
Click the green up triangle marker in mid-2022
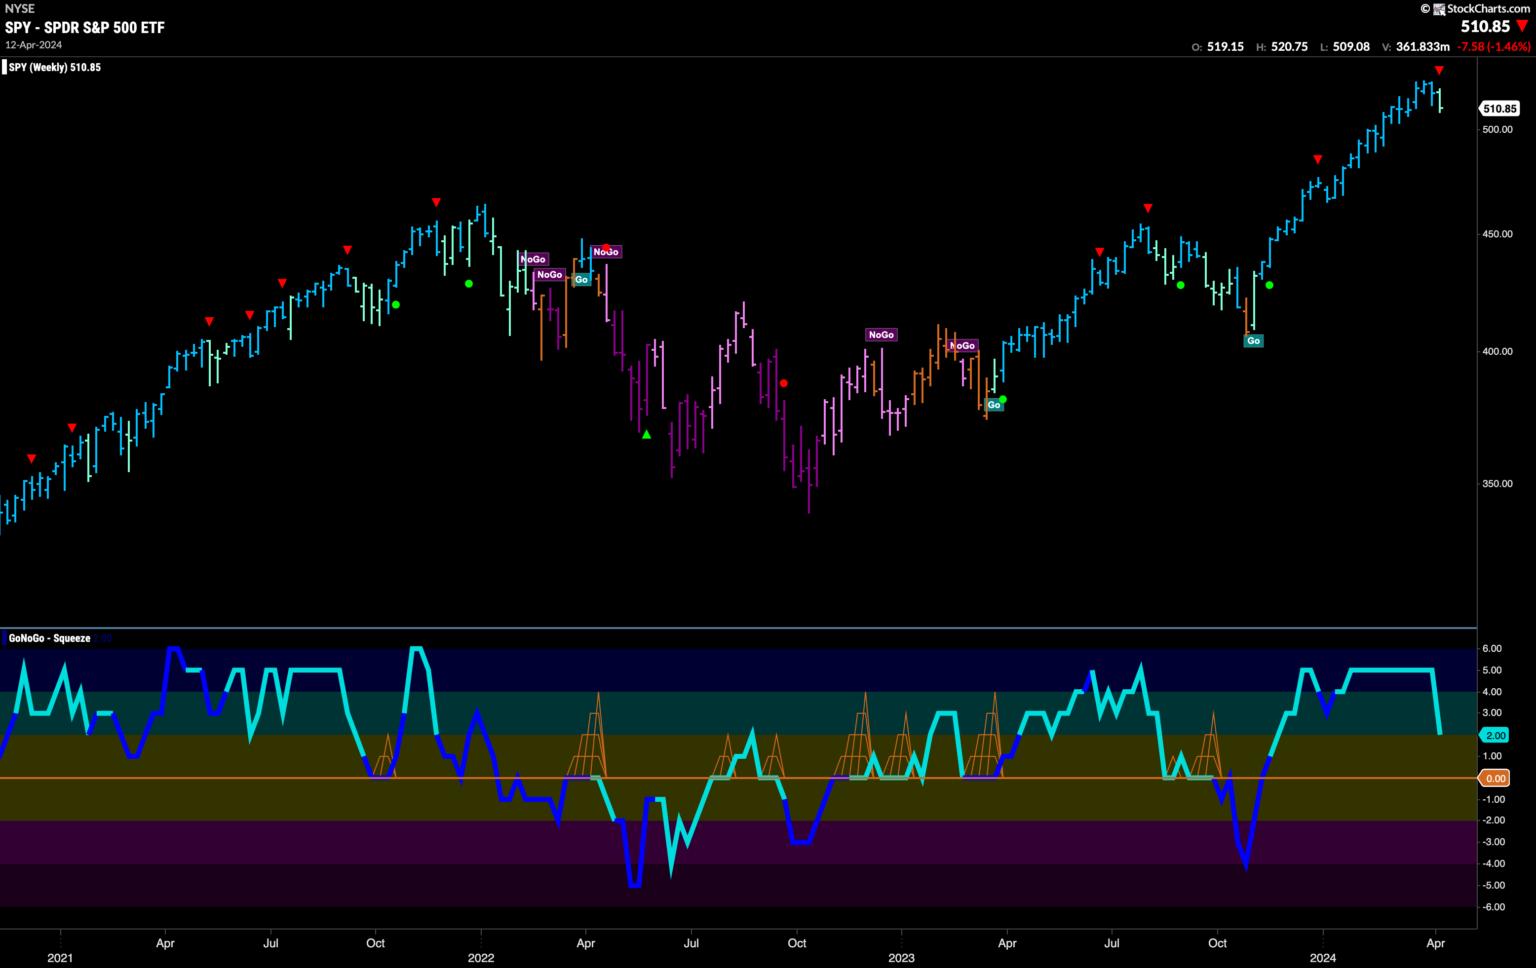(x=646, y=434)
